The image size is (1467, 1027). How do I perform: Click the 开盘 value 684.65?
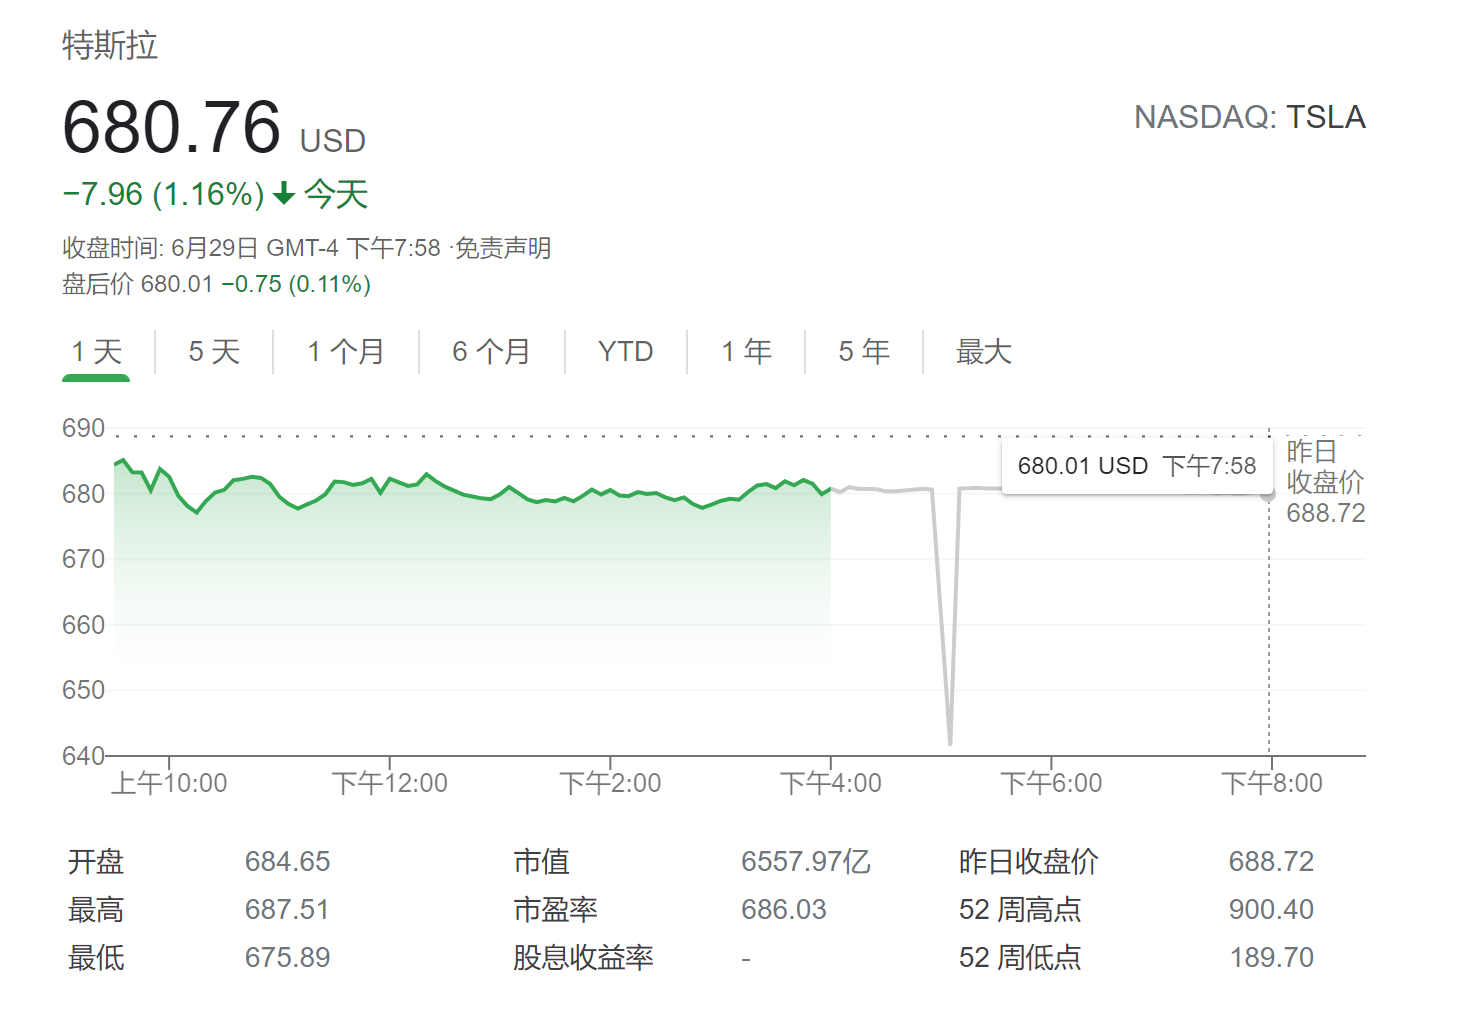pos(287,862)
